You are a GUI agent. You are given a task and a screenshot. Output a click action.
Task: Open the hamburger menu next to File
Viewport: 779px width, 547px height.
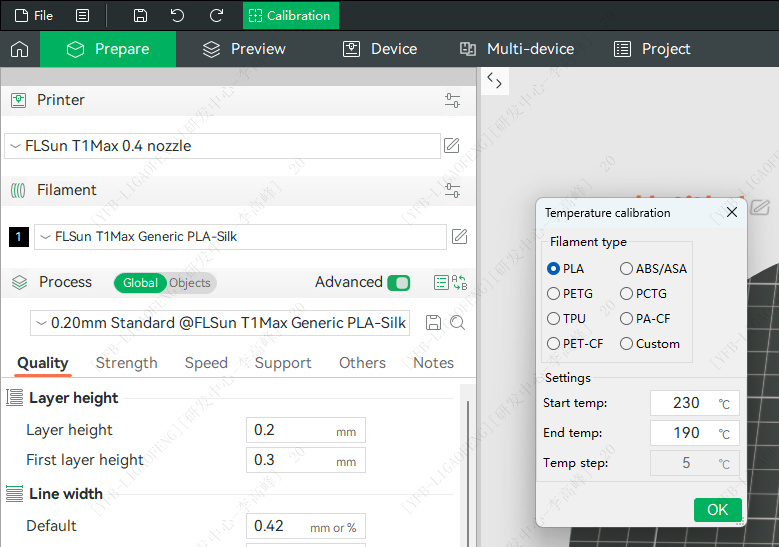pyautogui.click(x=82, y=15)
